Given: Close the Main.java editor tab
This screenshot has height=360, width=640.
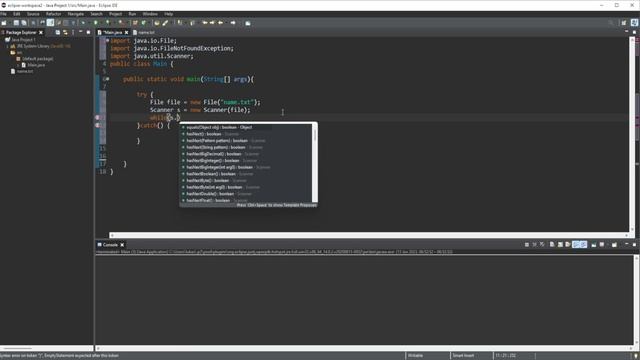Looking at the screenshot, I should click(x=127, y=32).
